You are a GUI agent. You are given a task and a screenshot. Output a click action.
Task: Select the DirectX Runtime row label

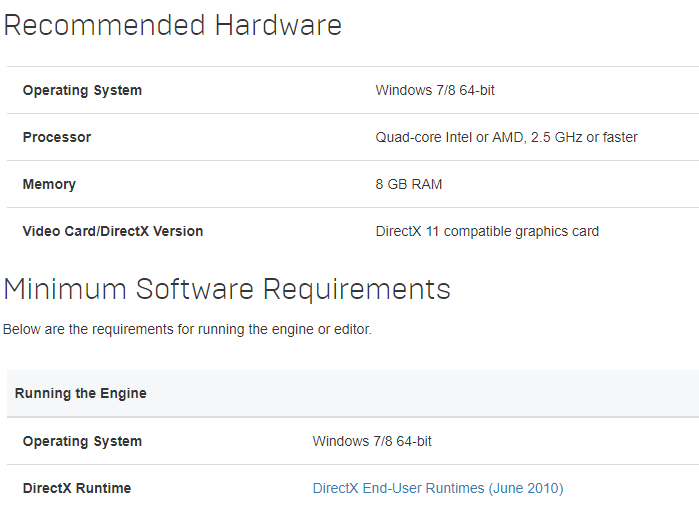(x=77, y=488)
